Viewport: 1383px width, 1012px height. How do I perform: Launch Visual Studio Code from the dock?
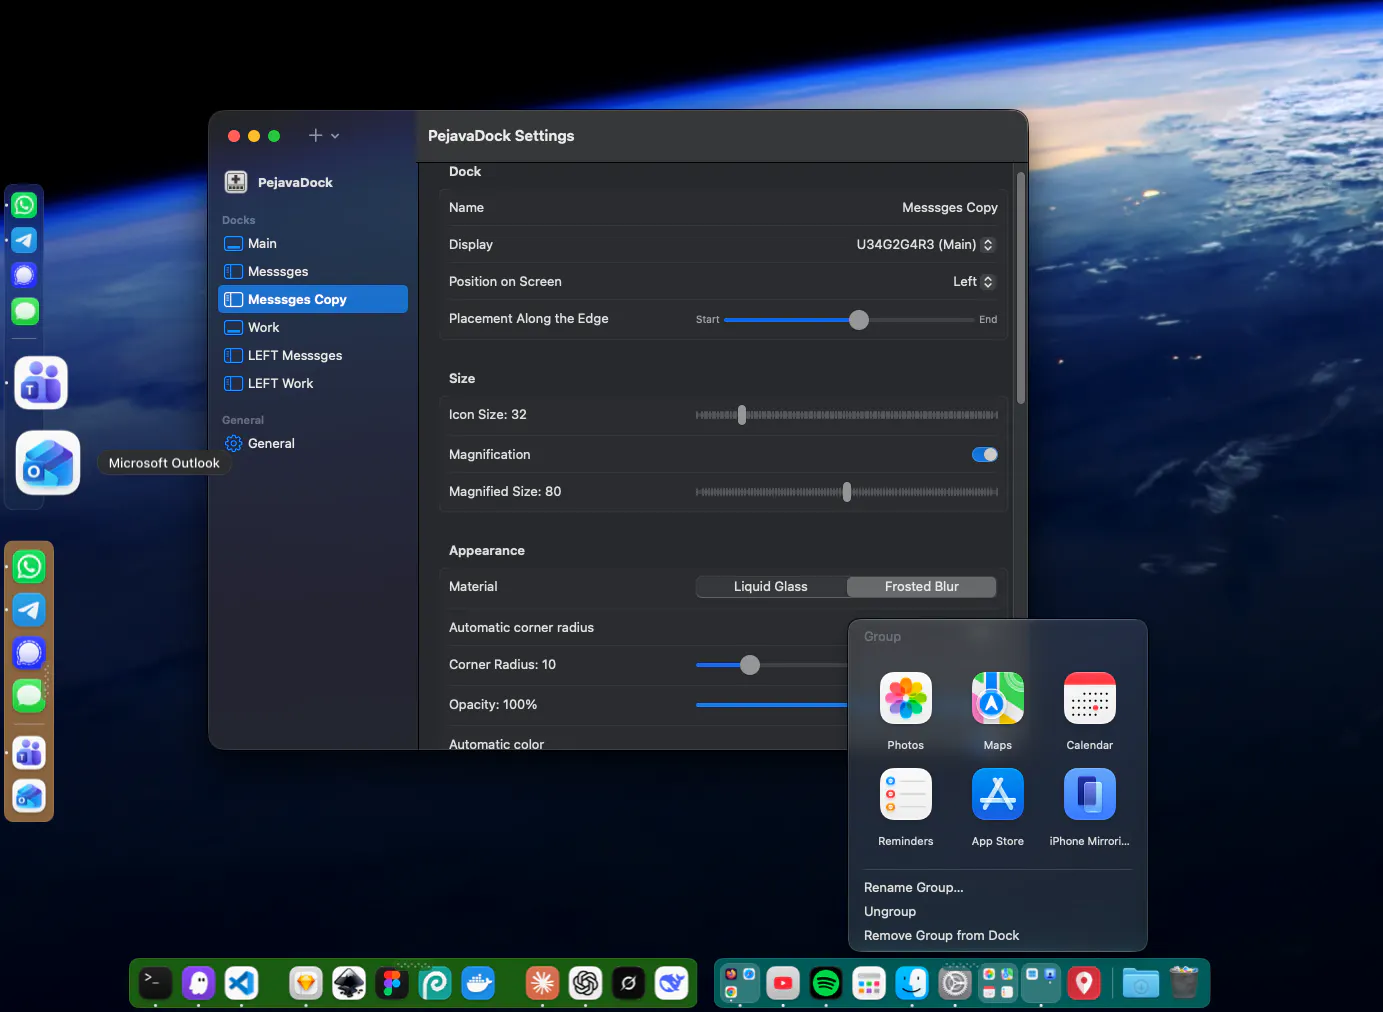(x=241, y=984)
